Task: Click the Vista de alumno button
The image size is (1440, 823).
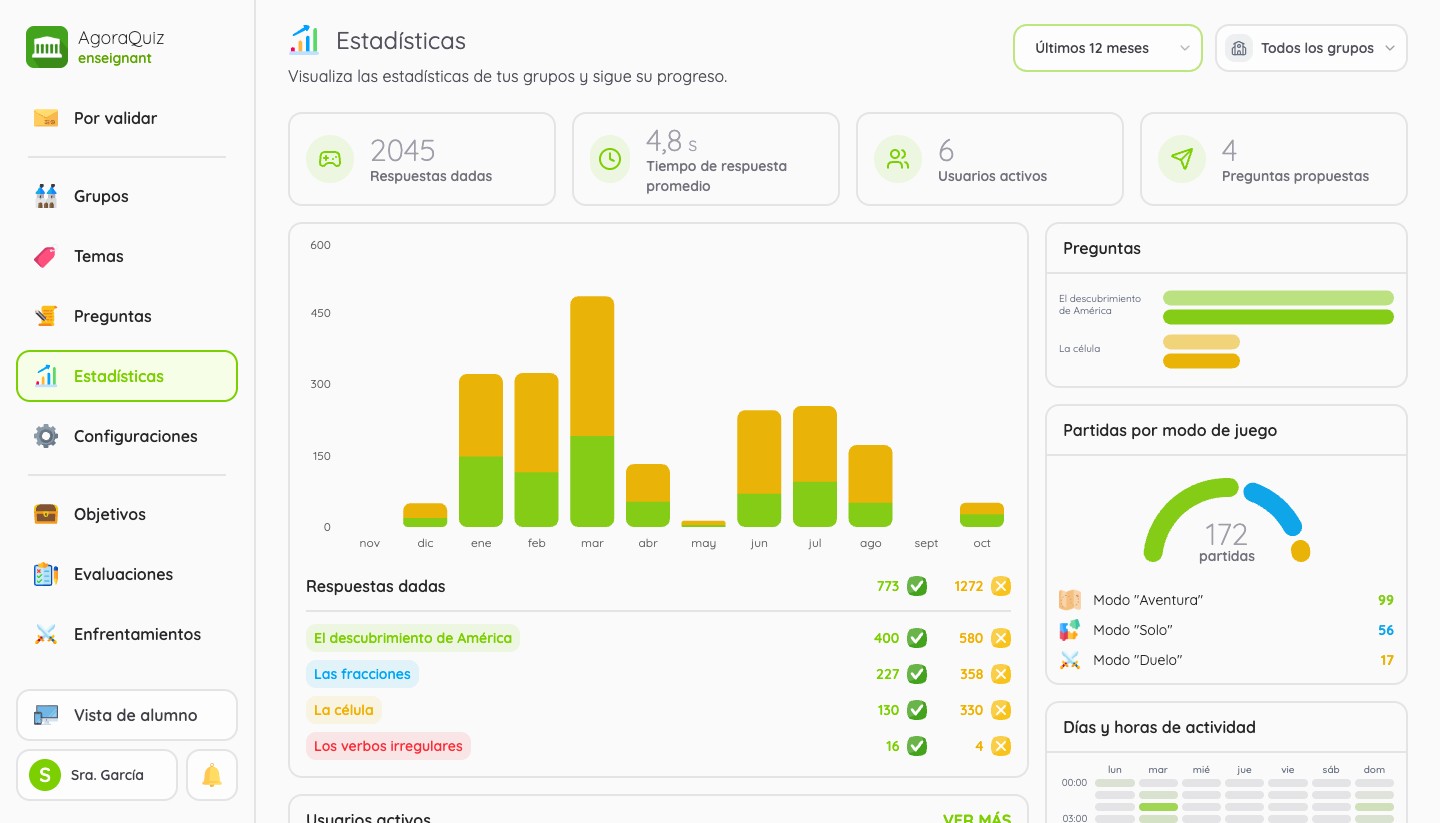Action: coord(127,715)
